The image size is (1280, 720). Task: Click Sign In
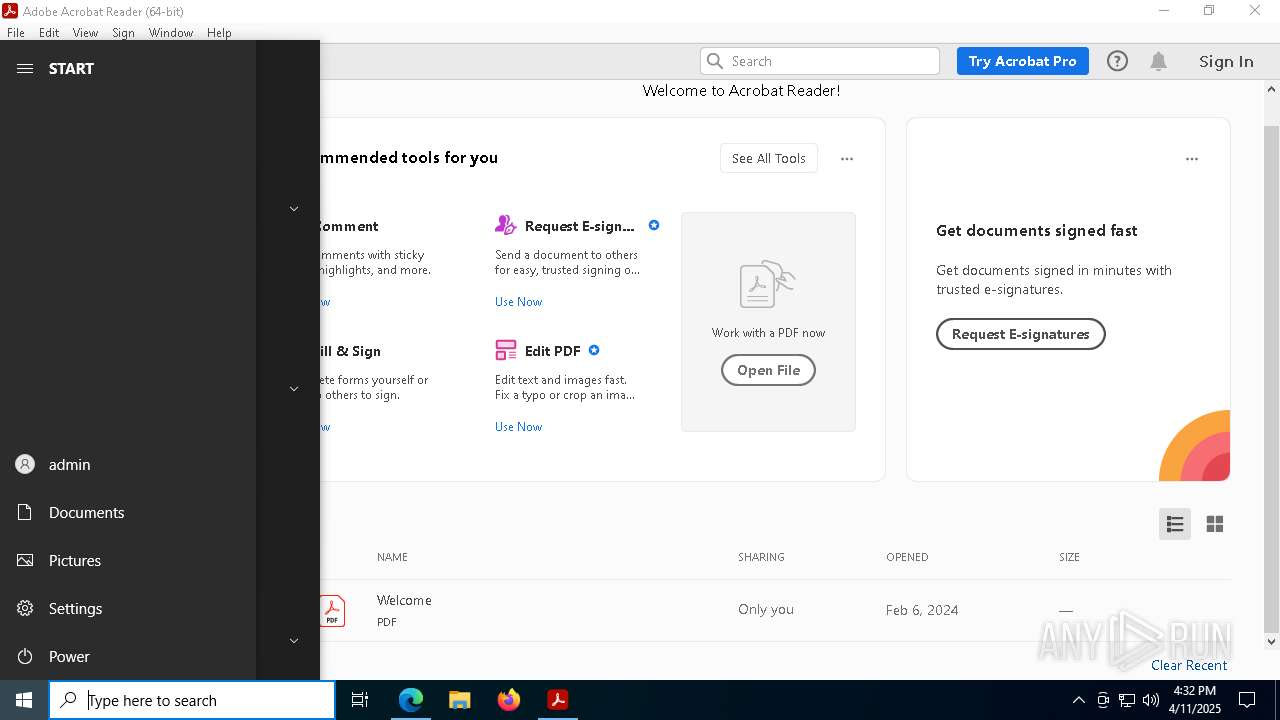point(1226,61)
